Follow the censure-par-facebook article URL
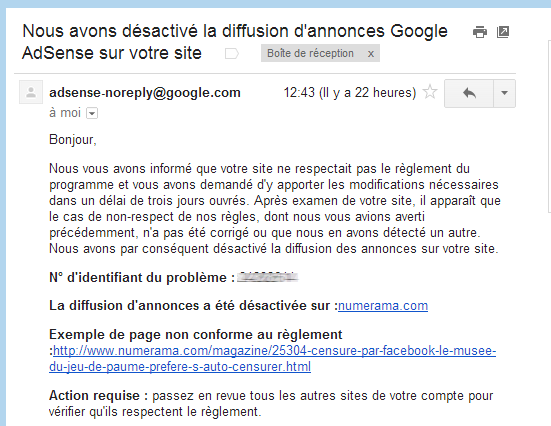551x426 pixels. point(272,359)
